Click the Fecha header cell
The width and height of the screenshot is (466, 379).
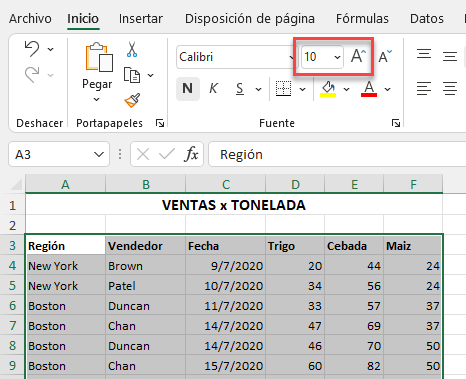point(226,246)
